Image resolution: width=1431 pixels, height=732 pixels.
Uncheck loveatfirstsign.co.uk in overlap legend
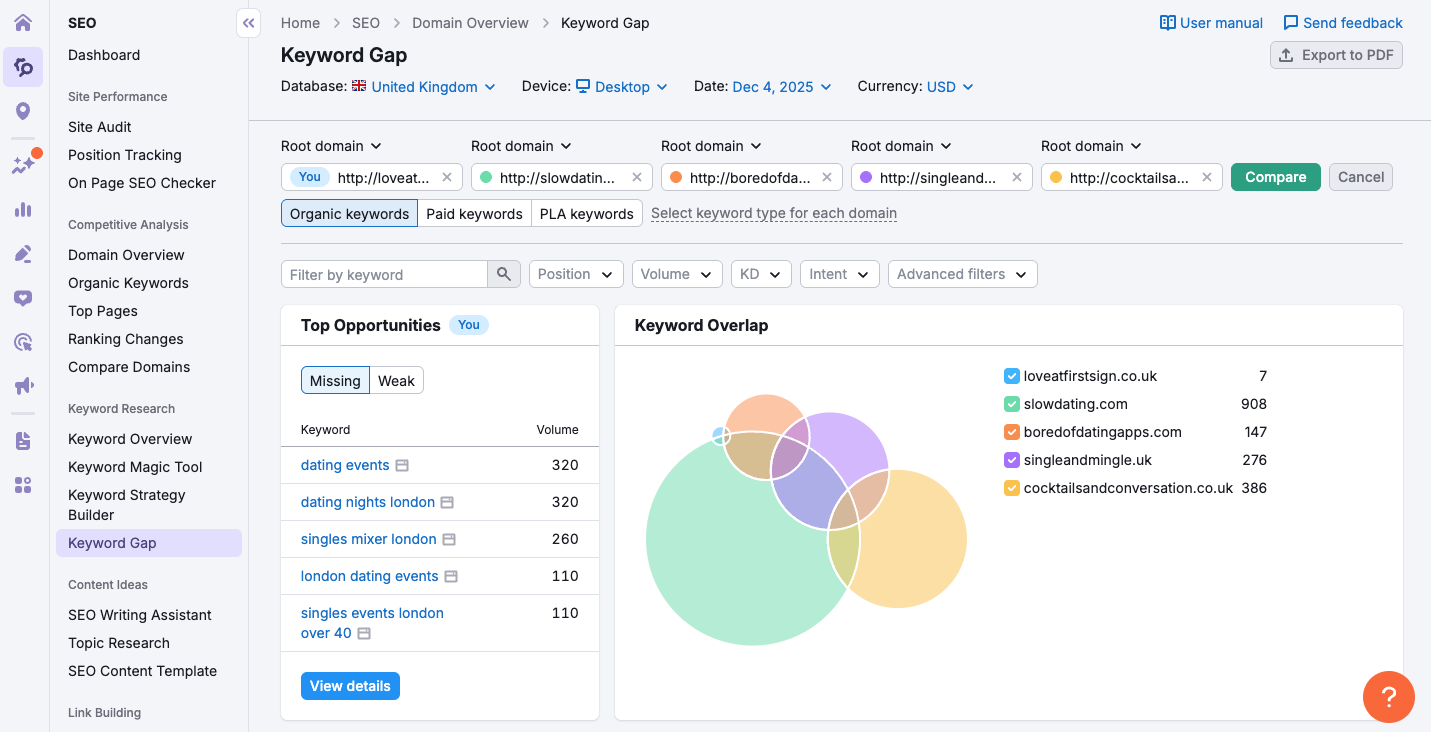(1011, 376)
